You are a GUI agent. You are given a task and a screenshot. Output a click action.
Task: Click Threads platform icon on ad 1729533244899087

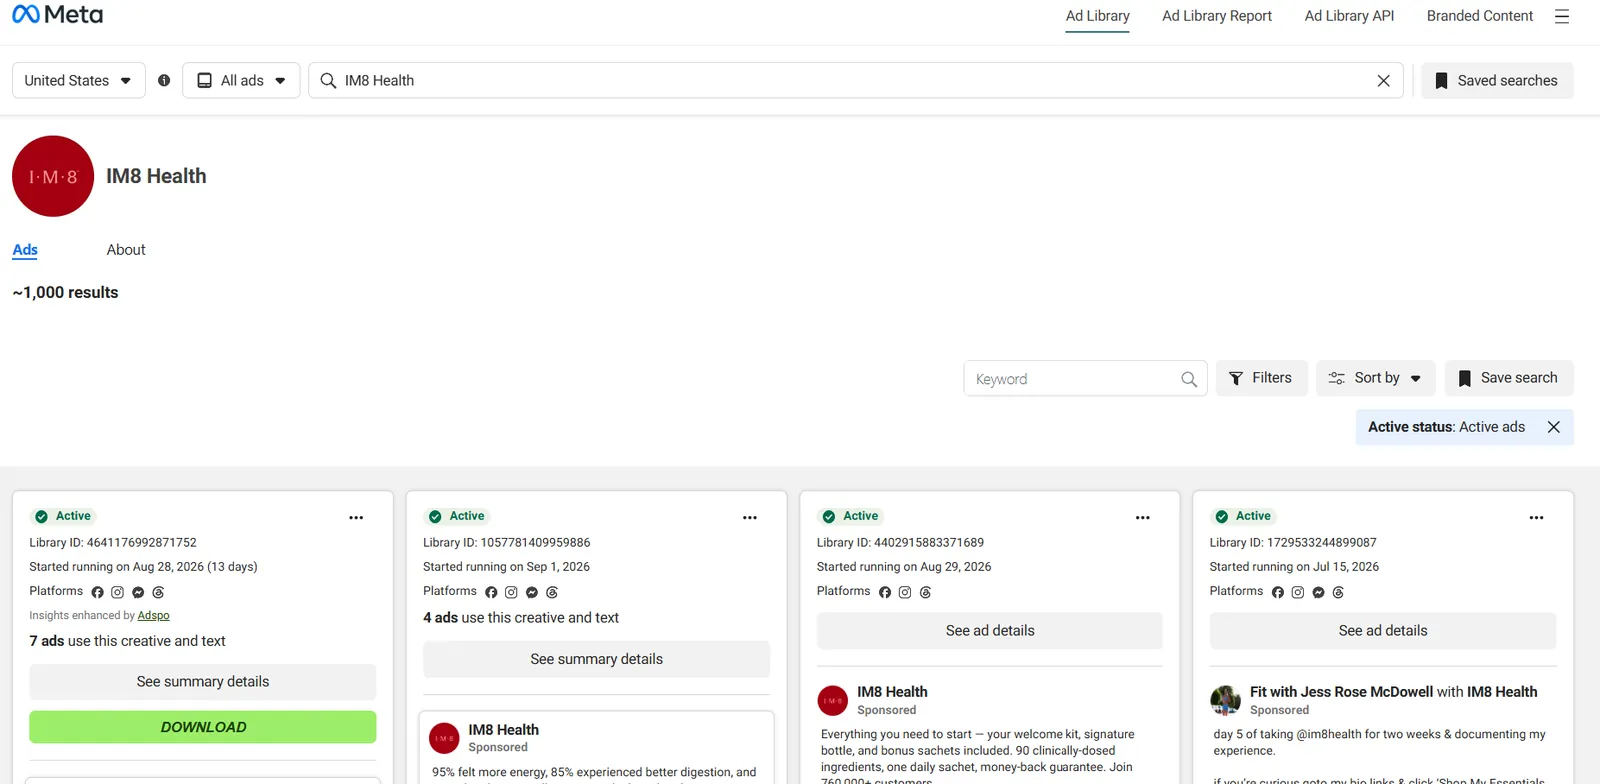click(x=1339, y=592)
